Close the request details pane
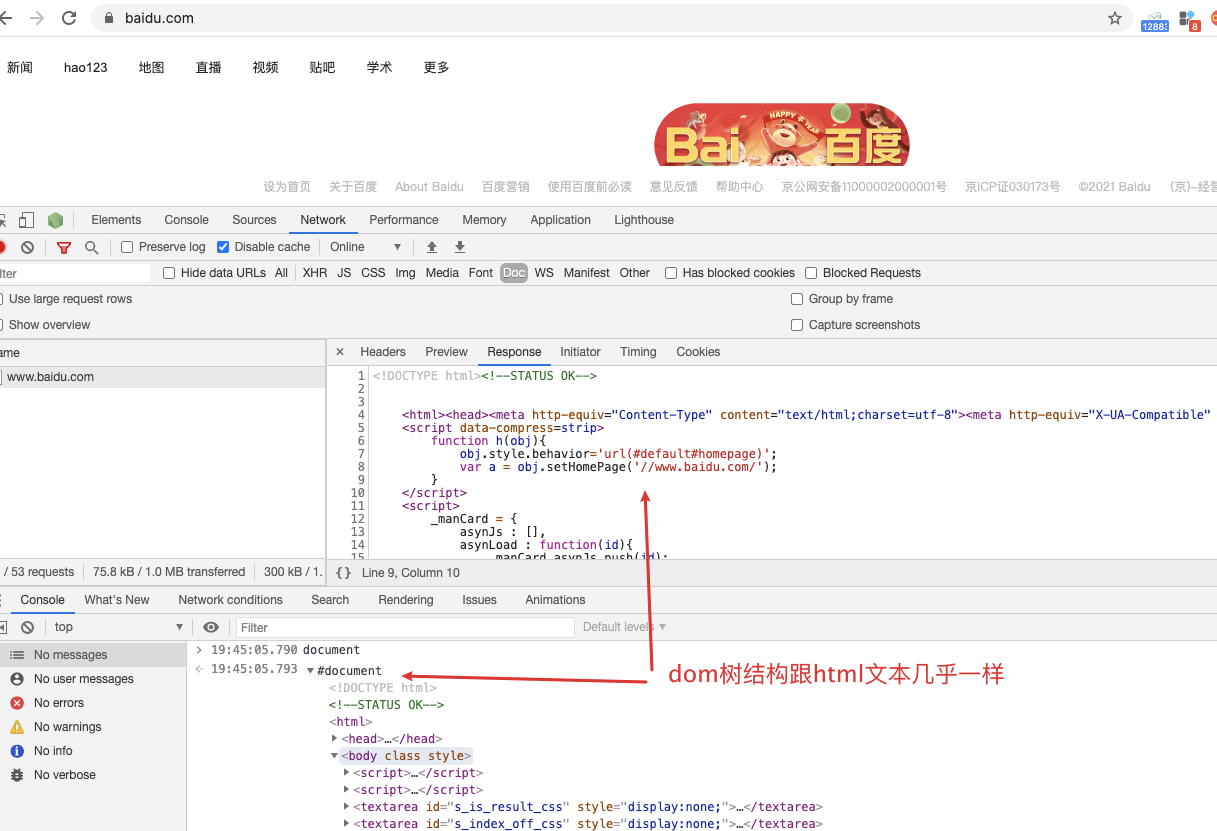 click(340, 352)
